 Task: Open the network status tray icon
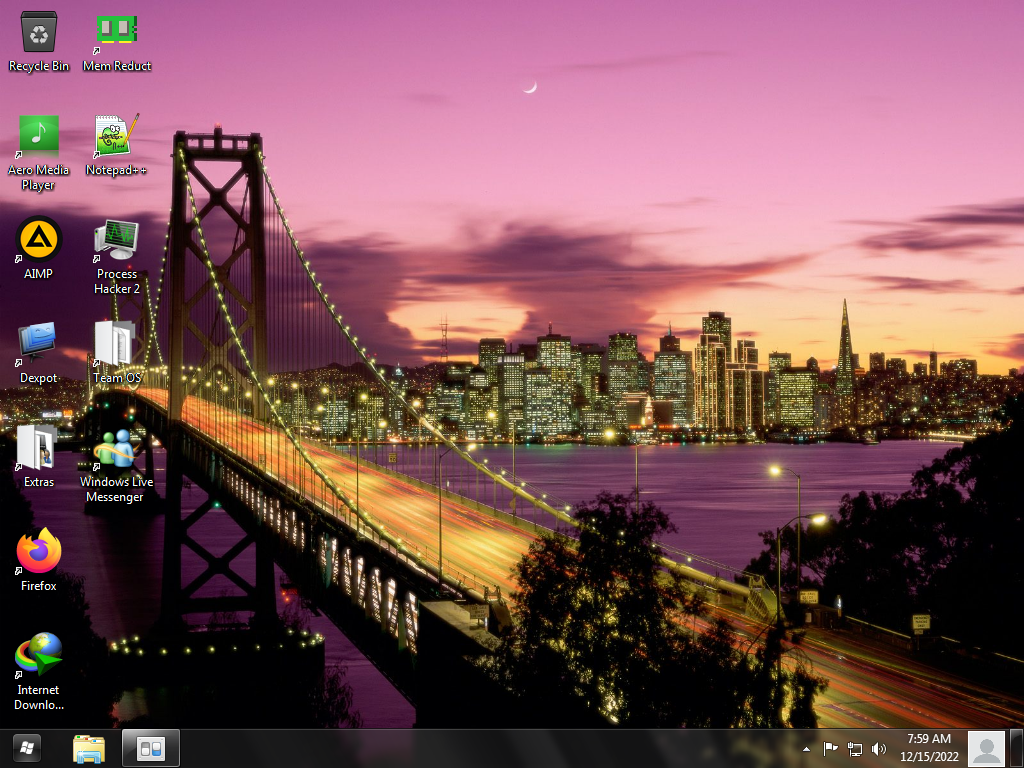(854, 749)
